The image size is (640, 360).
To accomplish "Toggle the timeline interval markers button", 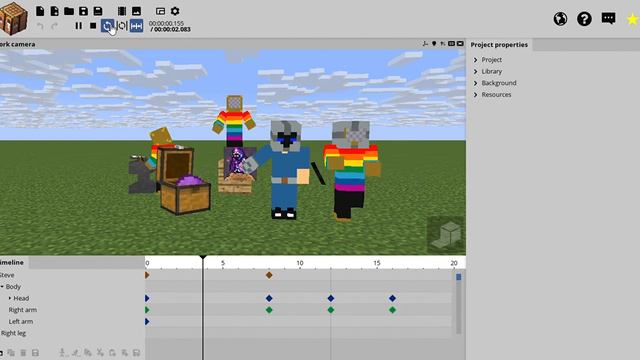I will [x=136, y=26].
